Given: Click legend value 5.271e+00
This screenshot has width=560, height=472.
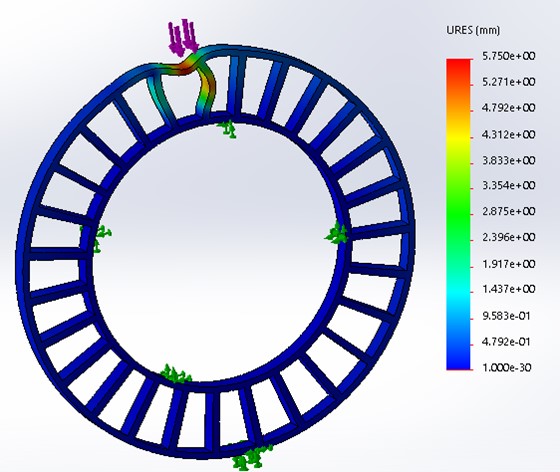Looking at the screenshot, I should (x=509, y=82).
